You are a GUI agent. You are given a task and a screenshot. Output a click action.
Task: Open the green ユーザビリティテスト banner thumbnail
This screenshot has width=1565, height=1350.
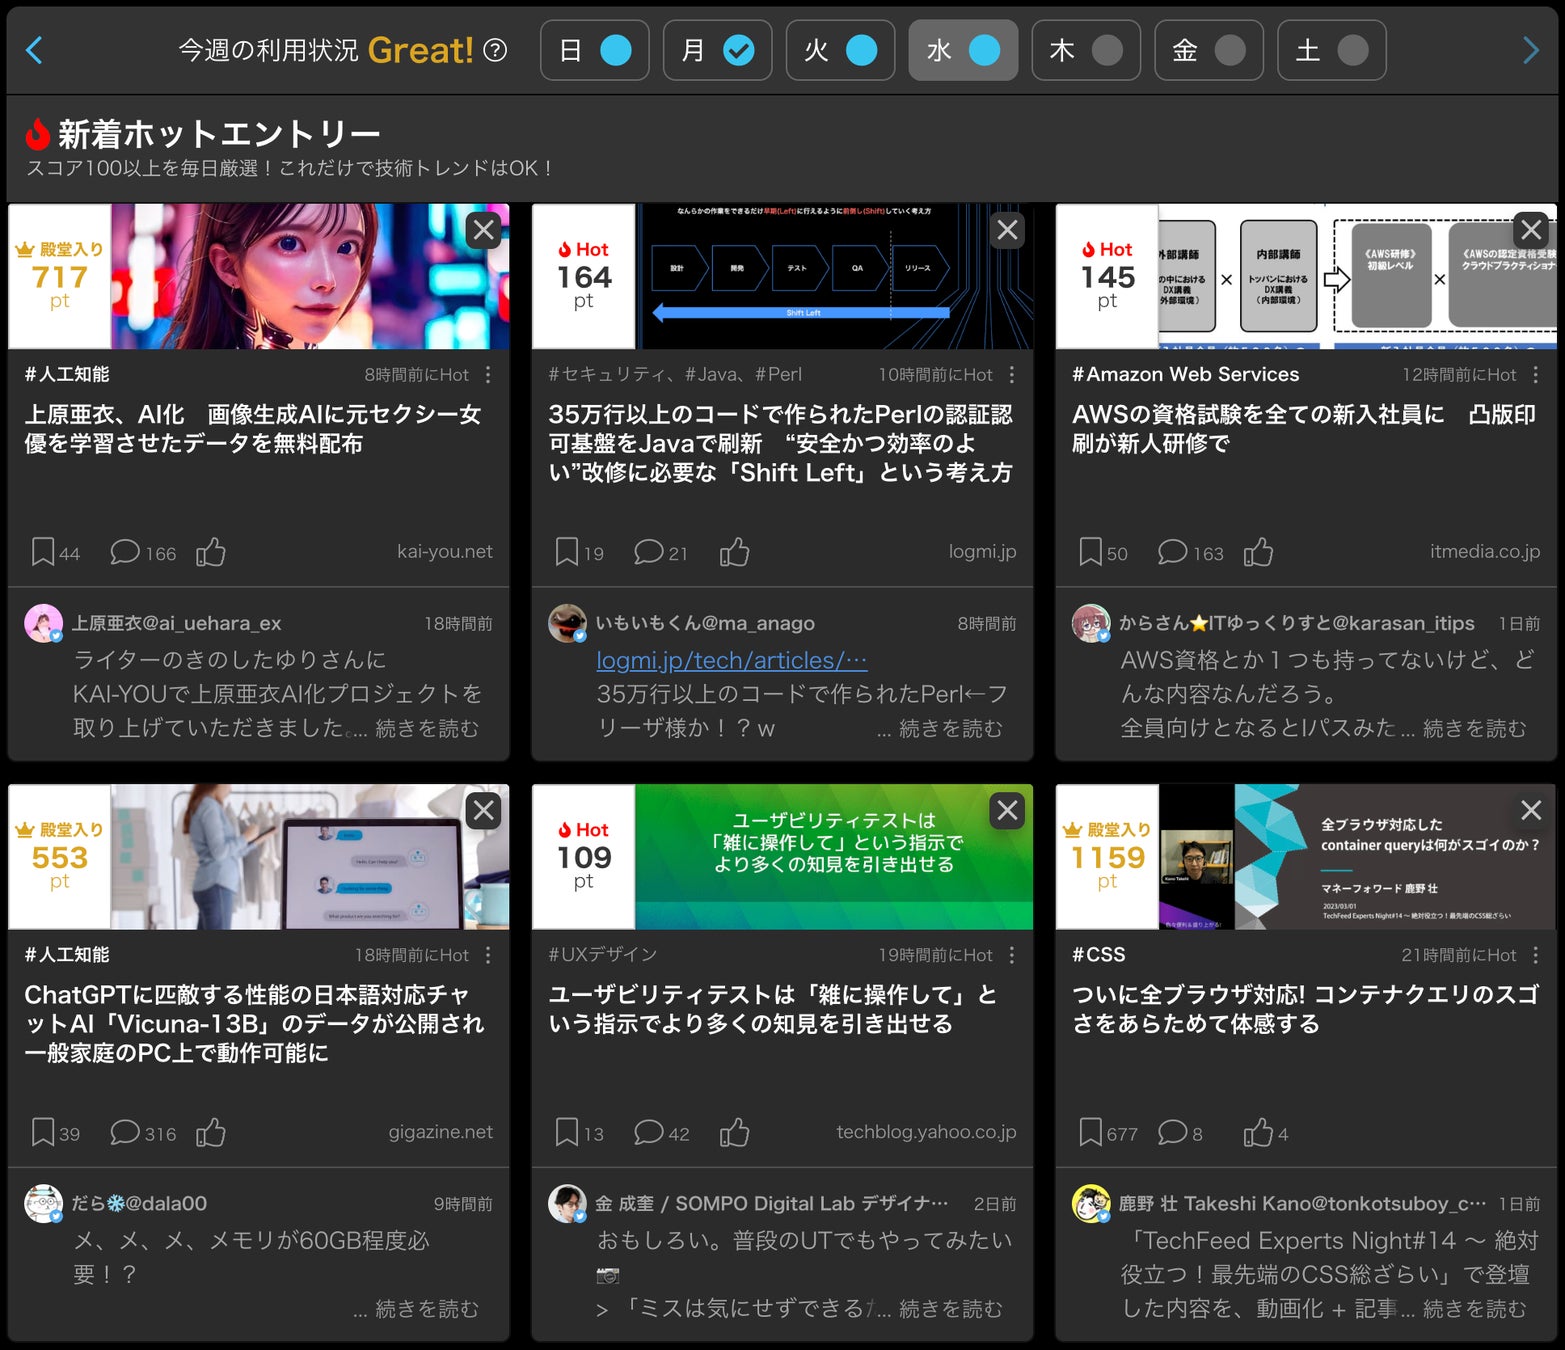pyautogui.click(x=834, y=857)
